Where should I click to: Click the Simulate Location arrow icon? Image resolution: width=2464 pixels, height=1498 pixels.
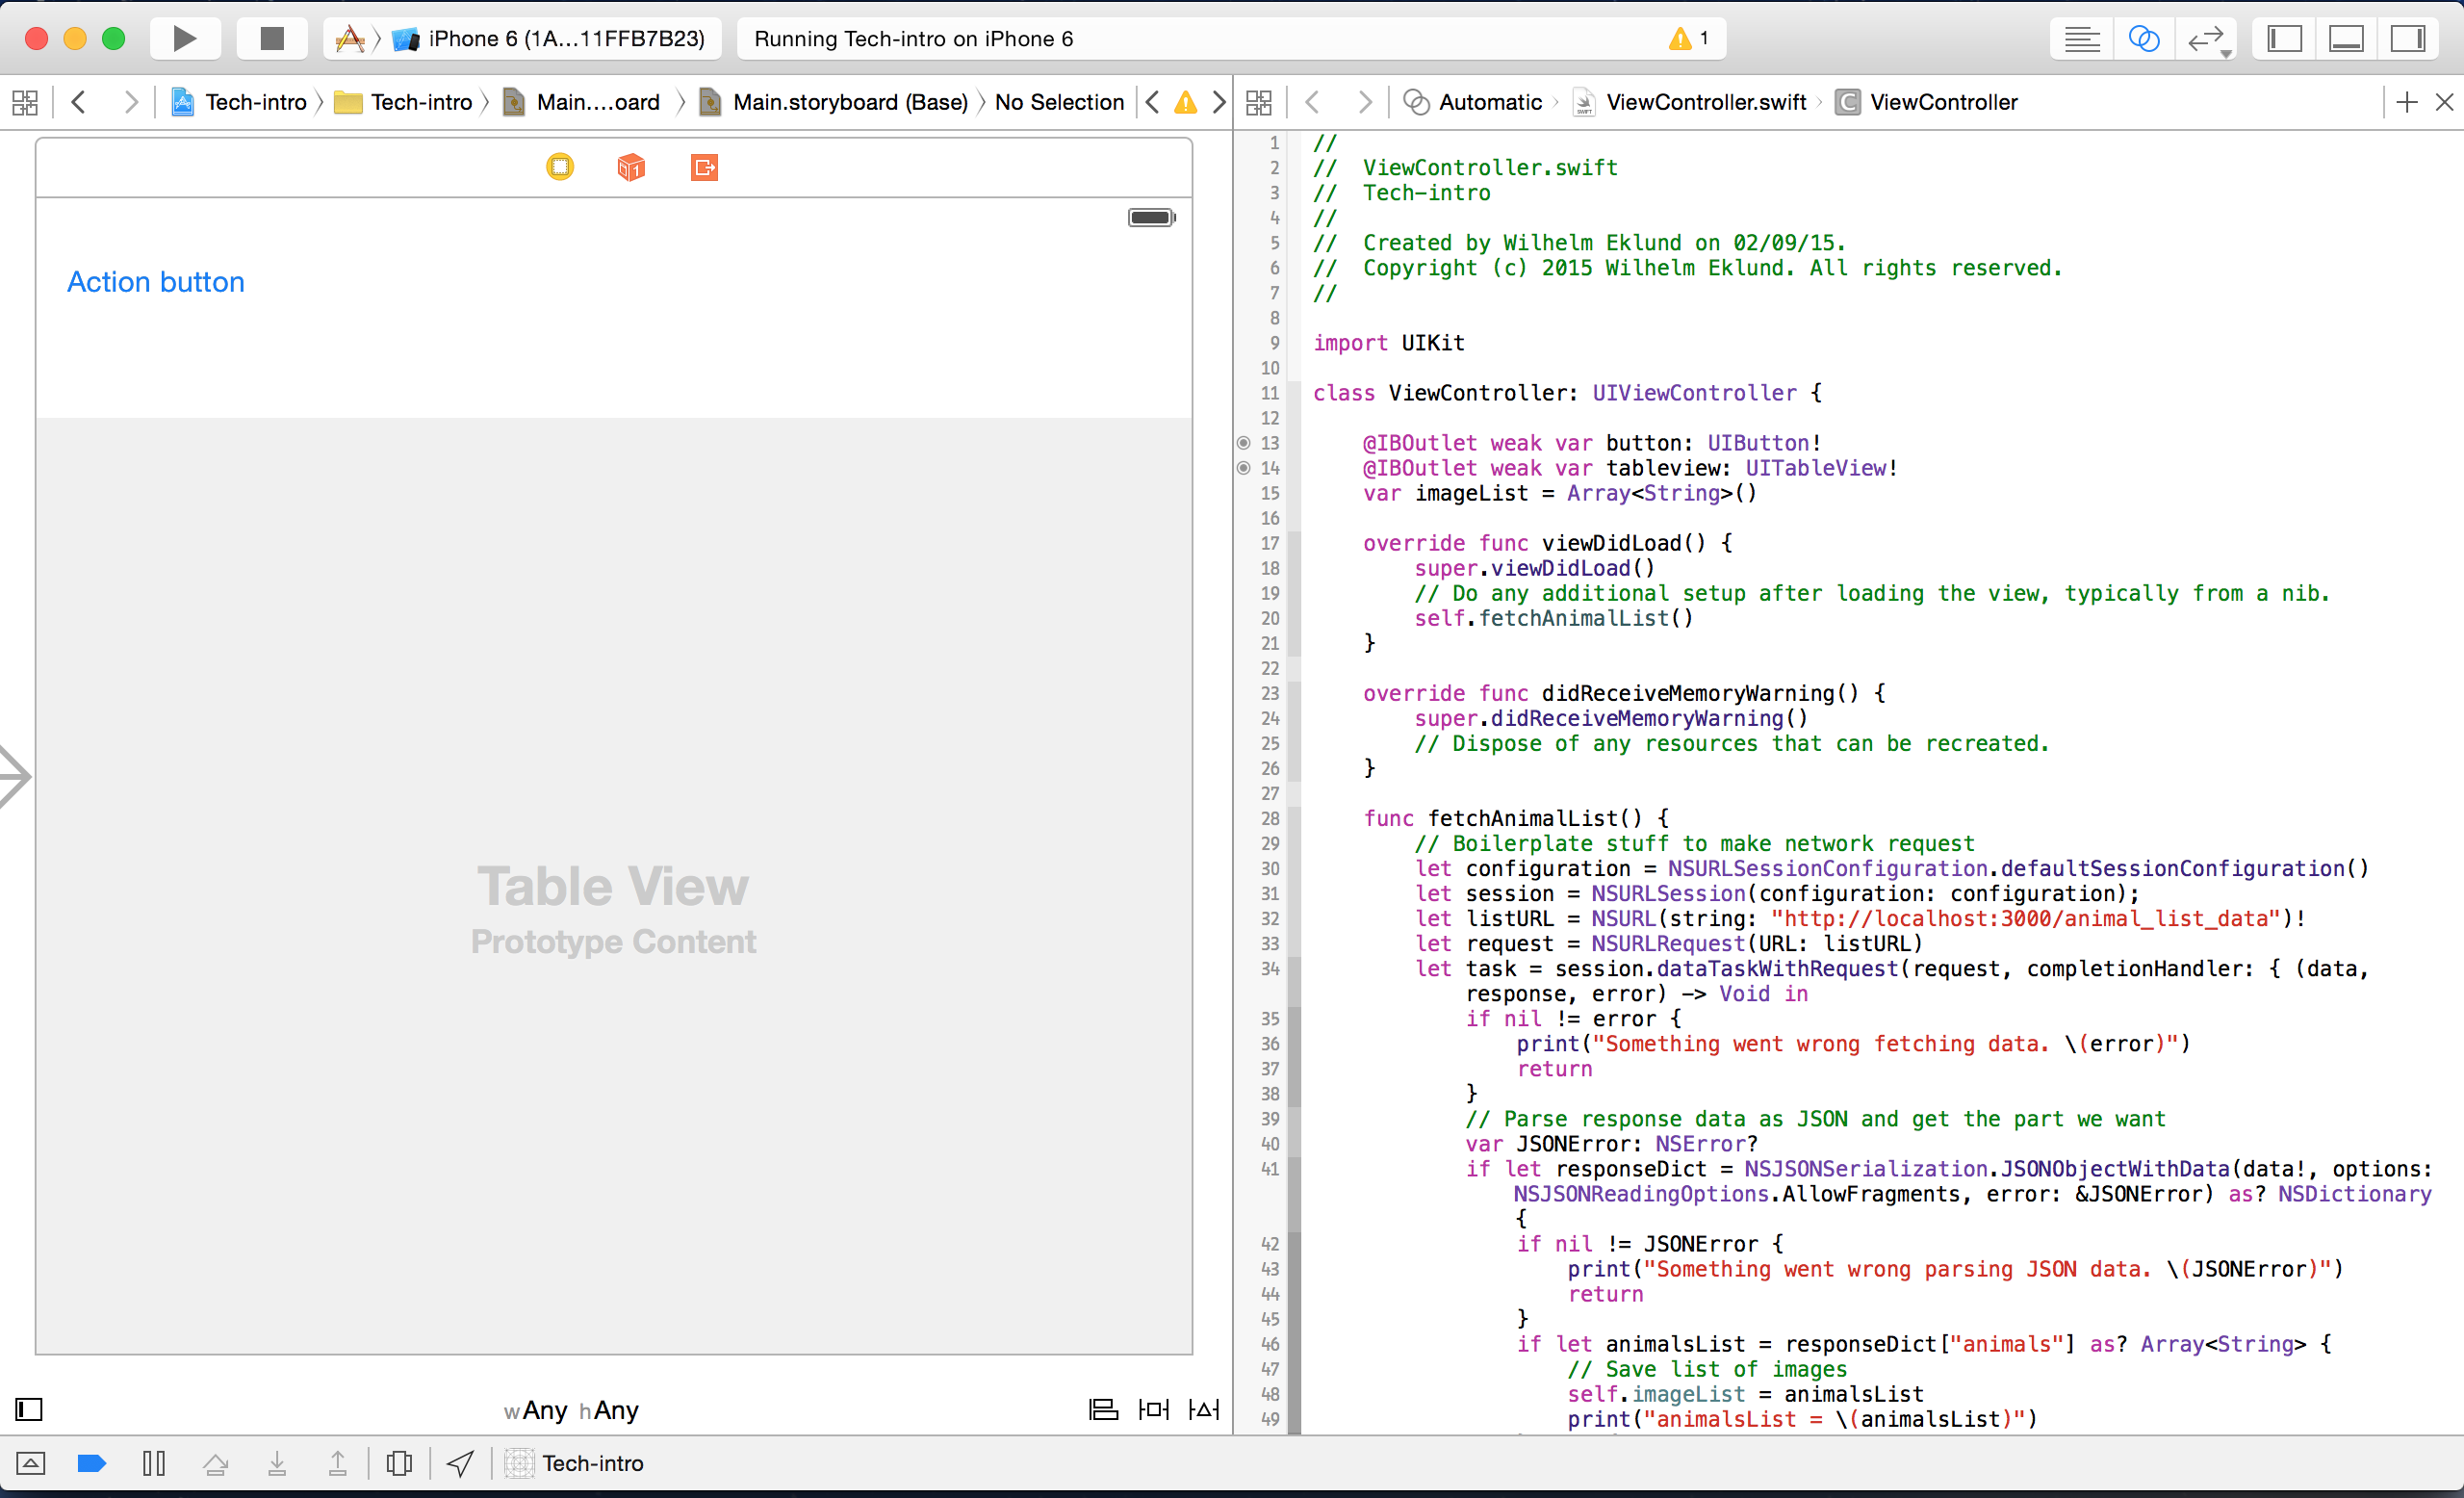coord(460,1464)
